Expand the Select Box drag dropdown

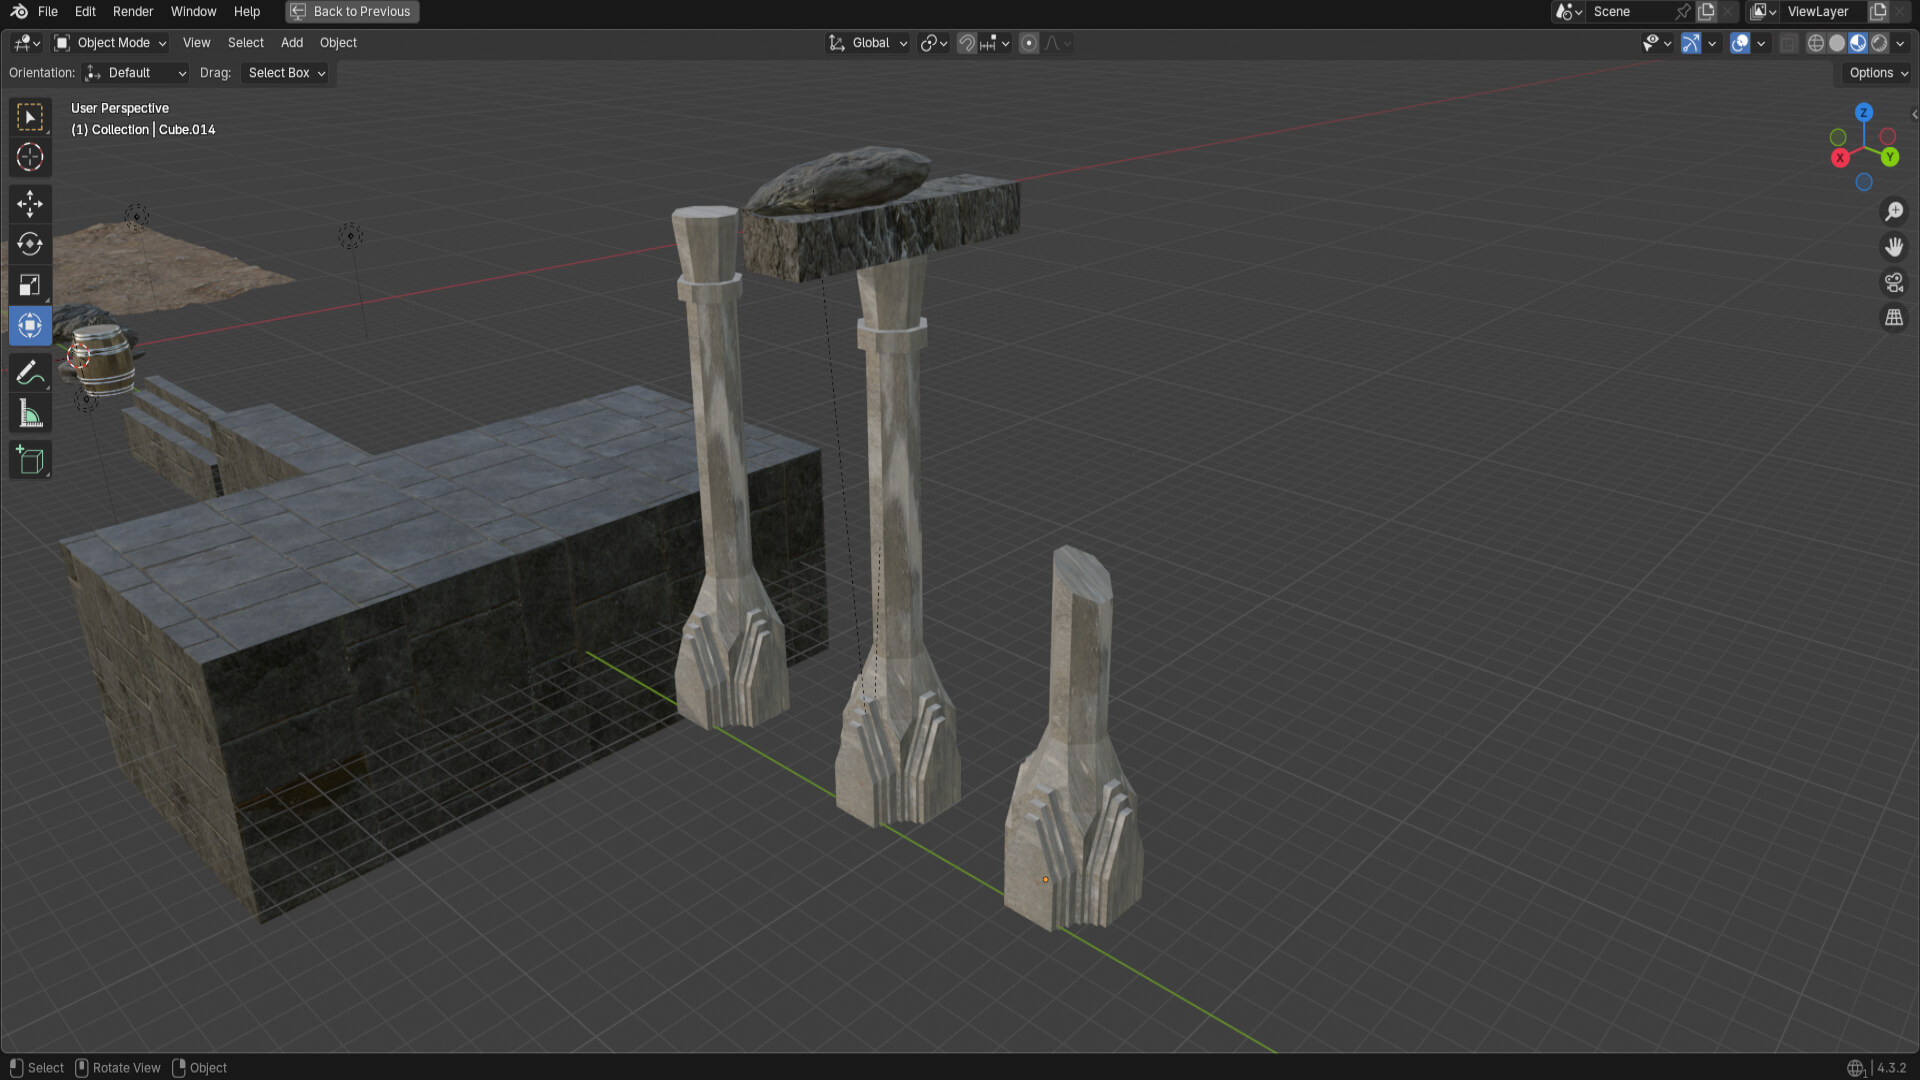point(286,73)
